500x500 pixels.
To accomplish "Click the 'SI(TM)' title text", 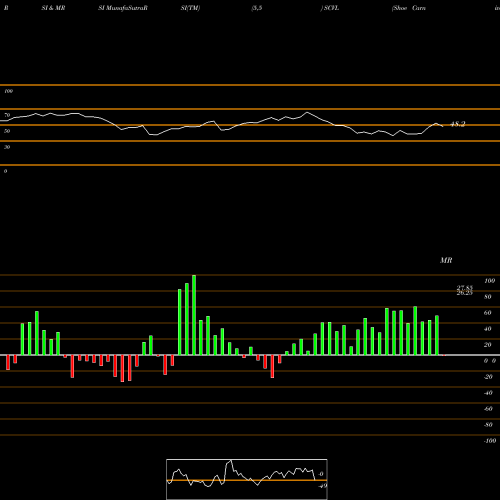I will (x=190, y=8).
